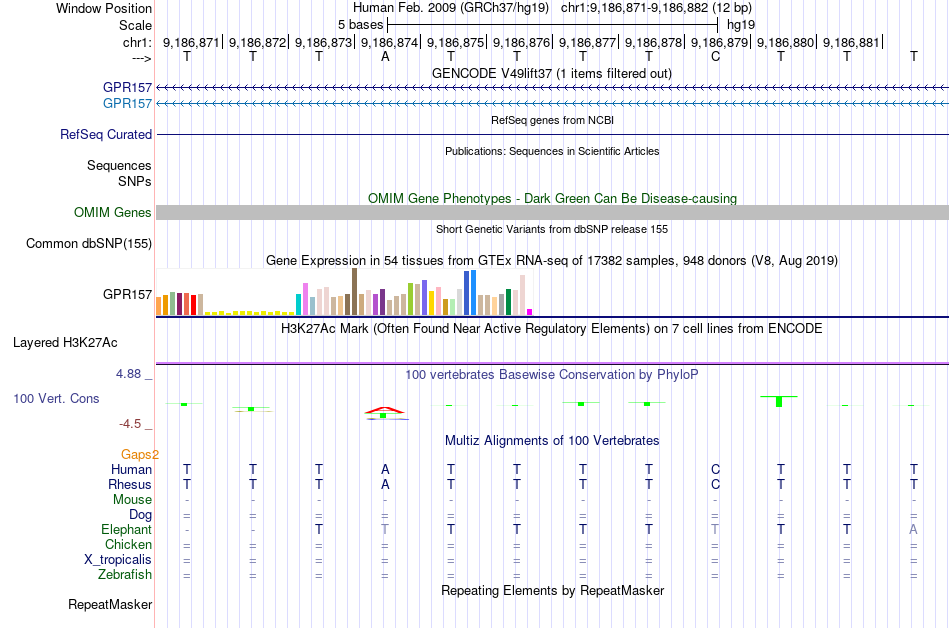Click the hg19 label beside the scale bar
The image size is (950, 628).
(741, 25)
